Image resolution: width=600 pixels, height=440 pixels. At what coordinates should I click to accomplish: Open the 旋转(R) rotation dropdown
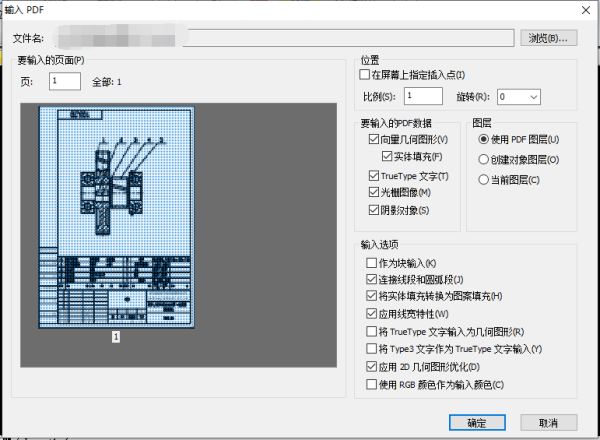pos(518,97)
